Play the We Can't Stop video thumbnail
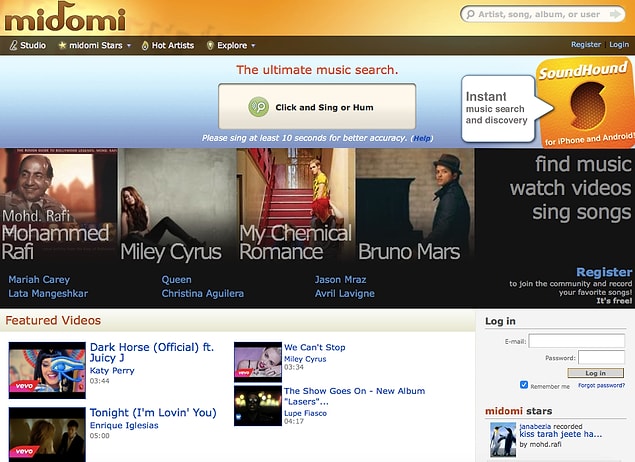 pos(258,362)
